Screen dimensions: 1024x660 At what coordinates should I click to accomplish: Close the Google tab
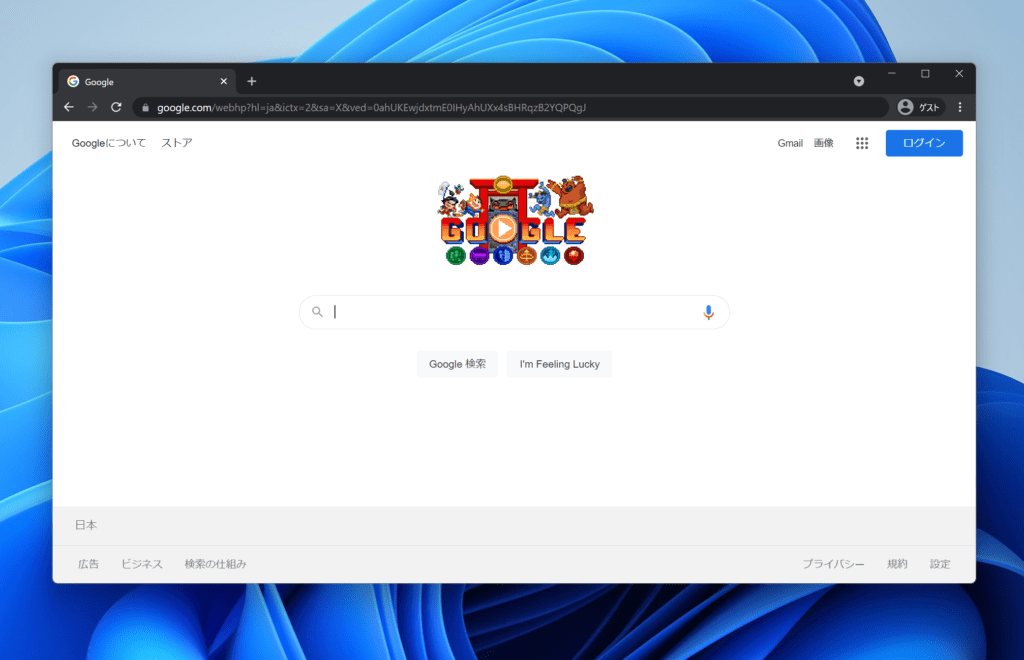click(x=223, y=82)
